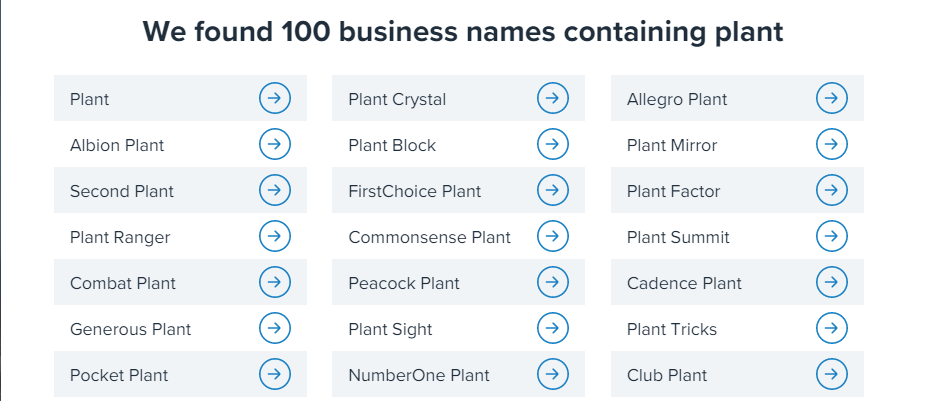Click the arrow icon next to Plant Crystal
The width and height of the screenshot is (925, 401).
[553, 99]
